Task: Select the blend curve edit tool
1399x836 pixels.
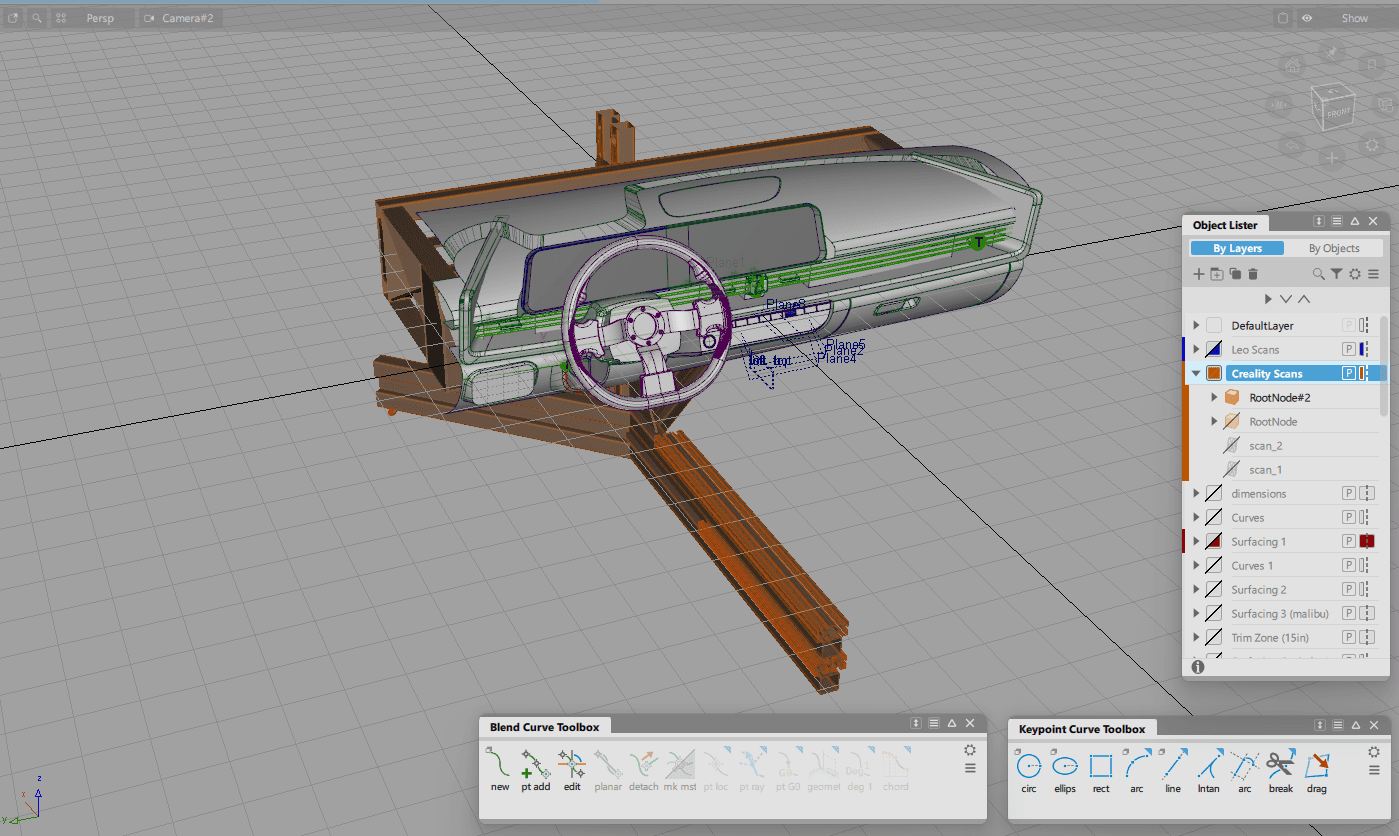Action: click(x=571, y=767)
